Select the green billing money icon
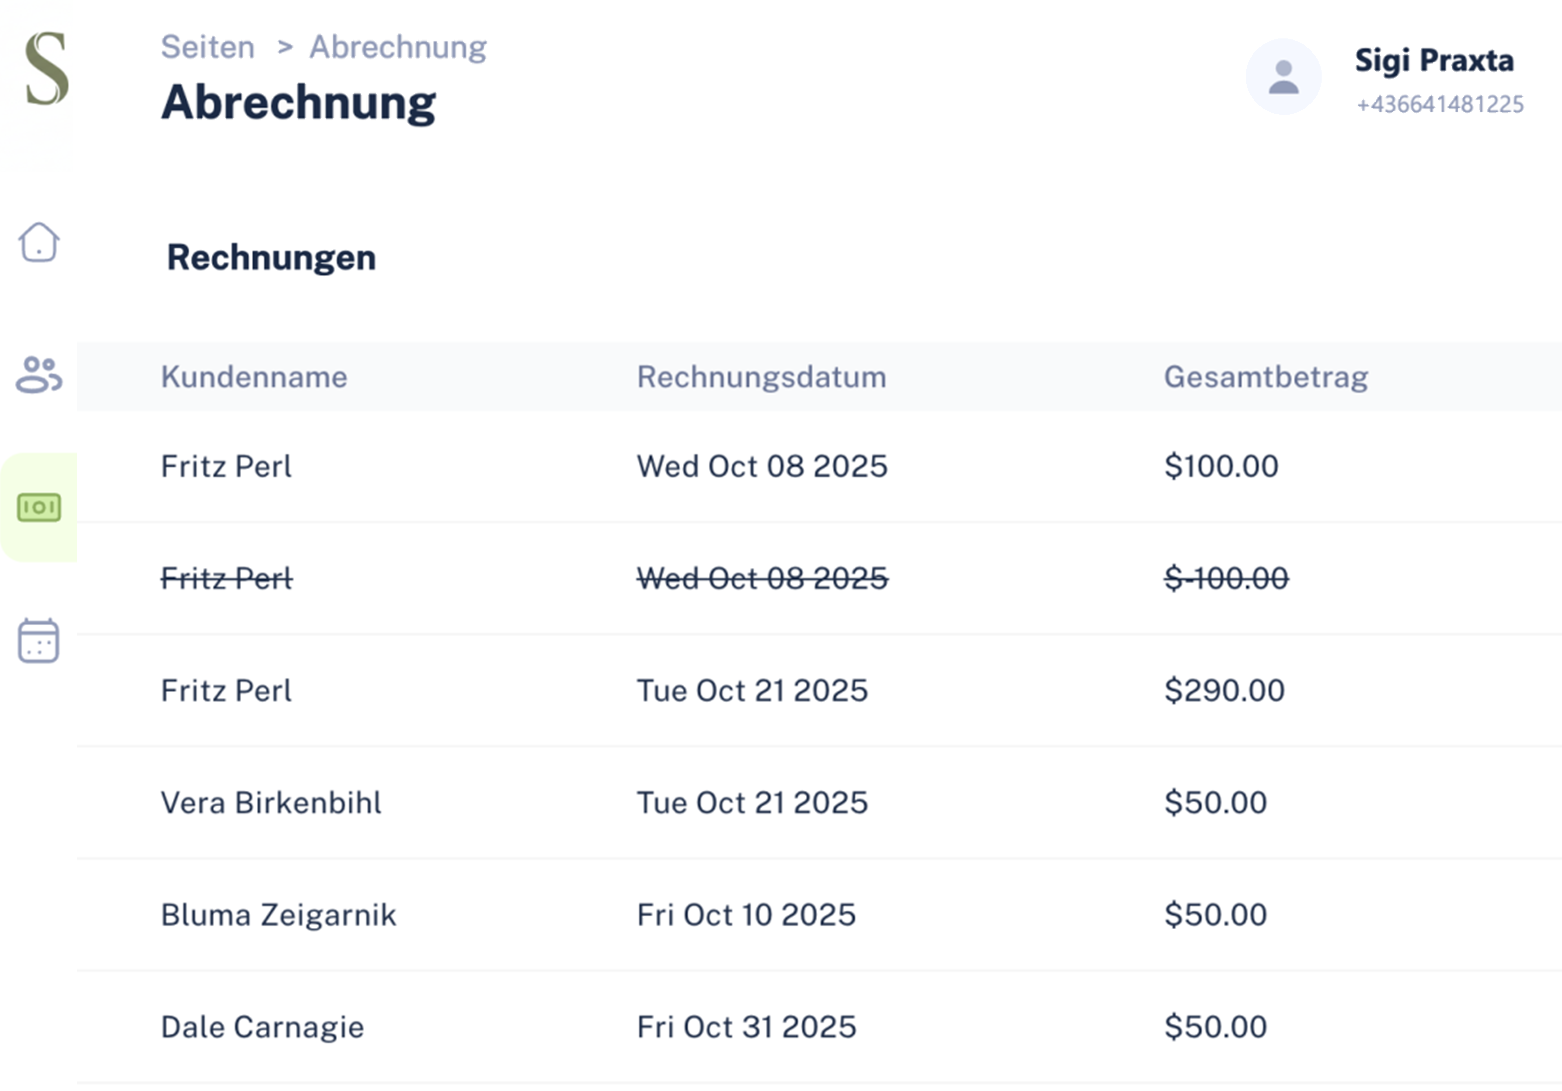1562x1091 pixels. [x=39, y=507]
